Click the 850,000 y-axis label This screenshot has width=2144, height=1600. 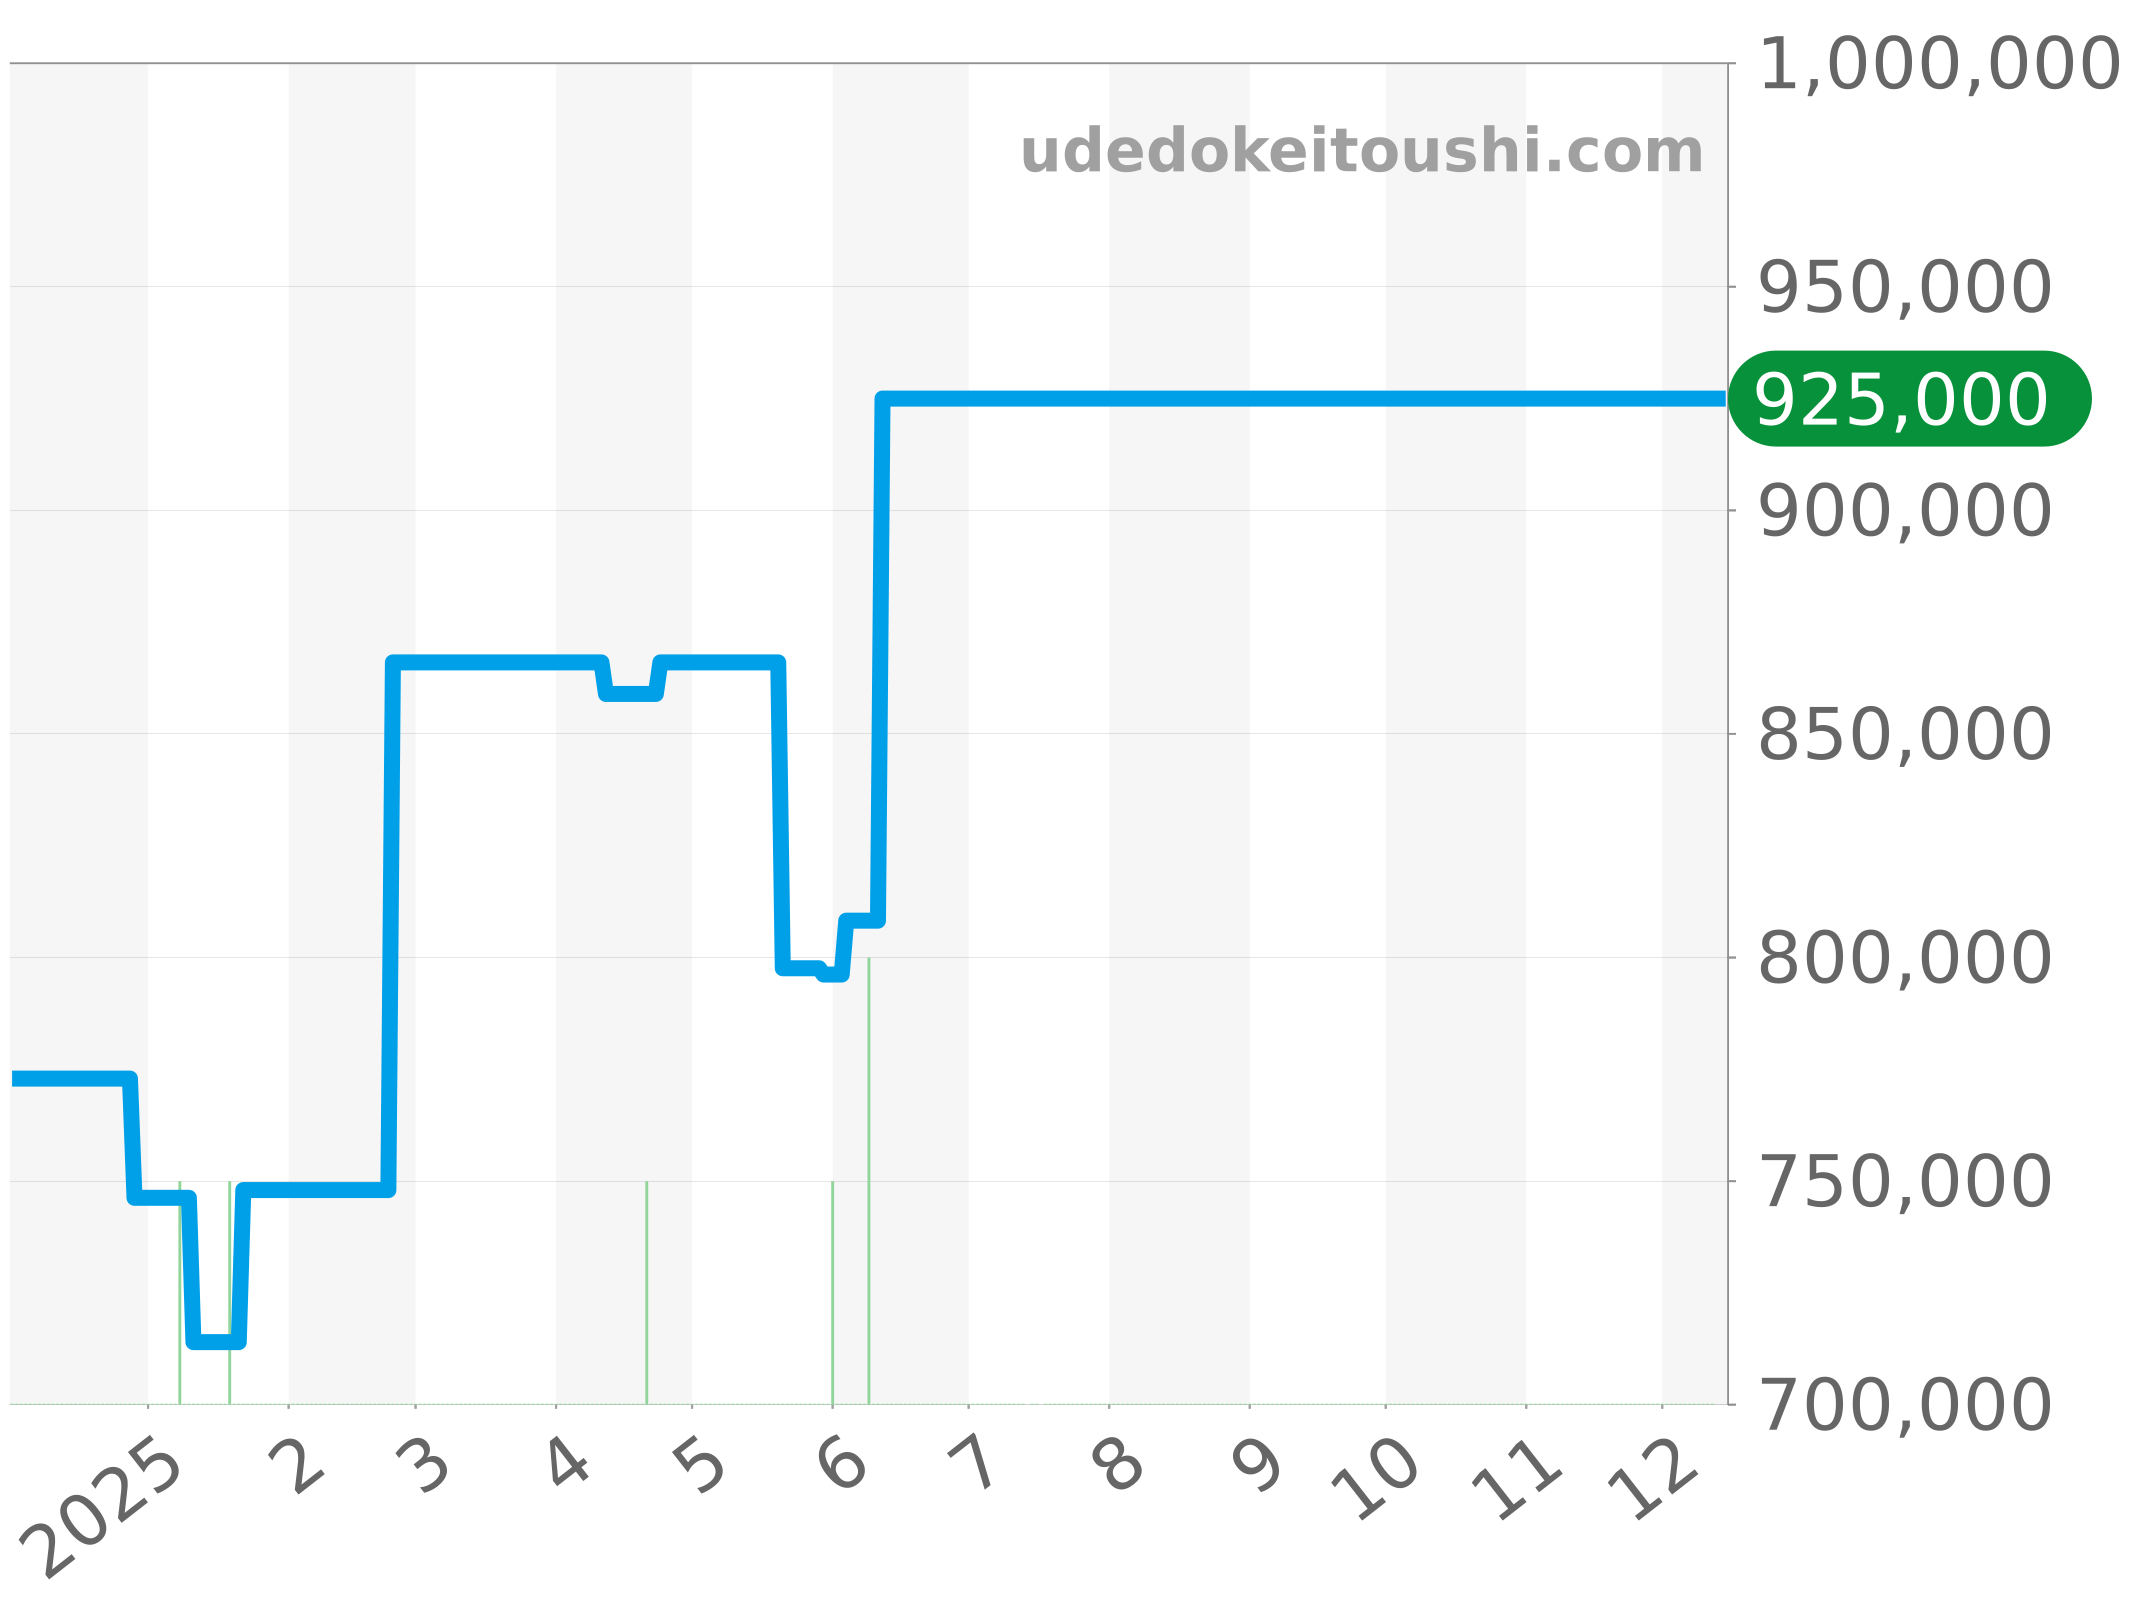click(x=1905, y=735)
